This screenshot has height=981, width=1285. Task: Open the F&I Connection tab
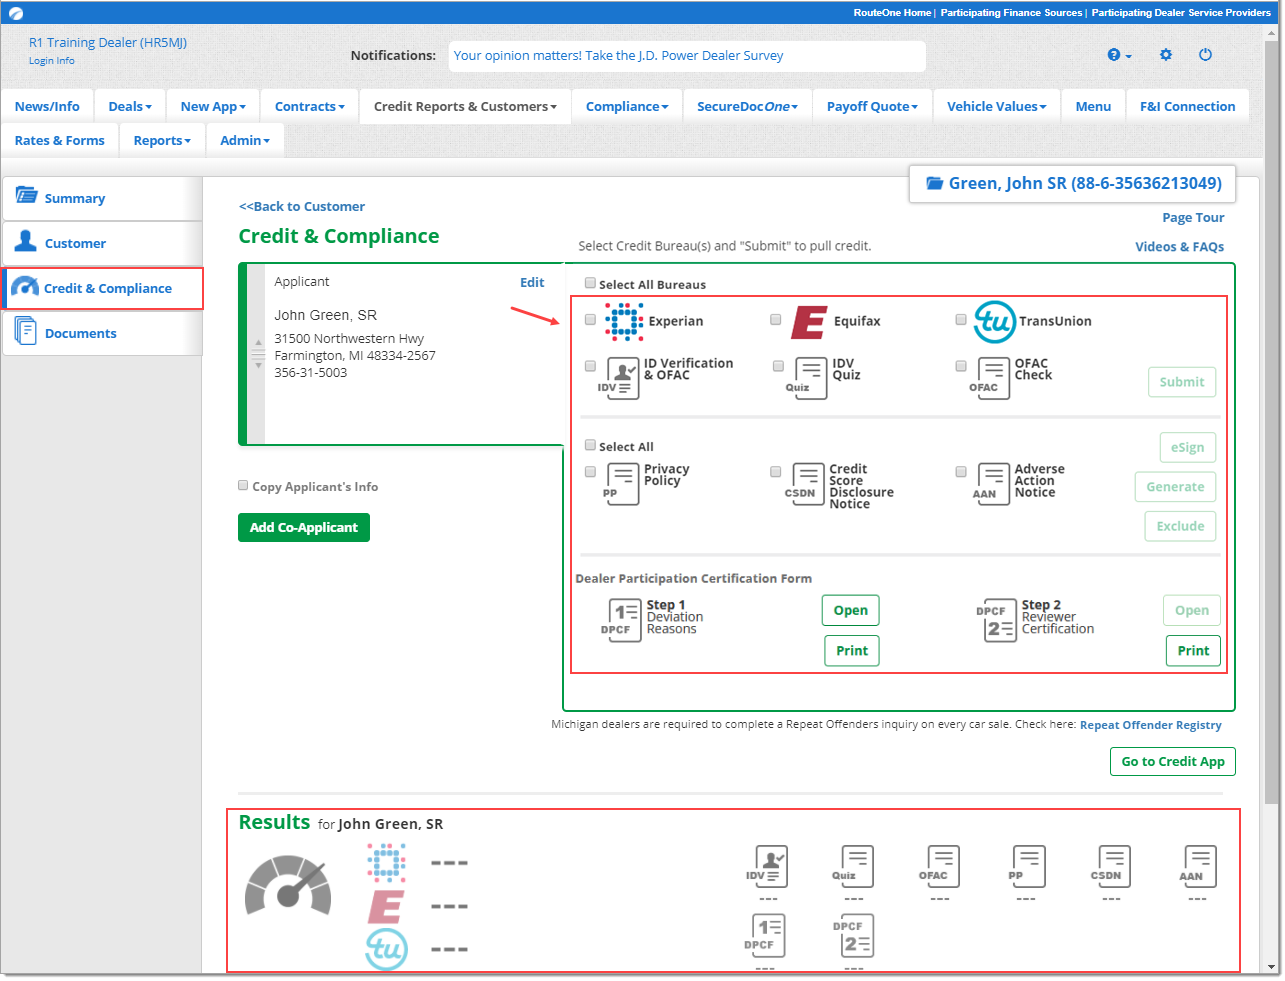coord(1187,106)
